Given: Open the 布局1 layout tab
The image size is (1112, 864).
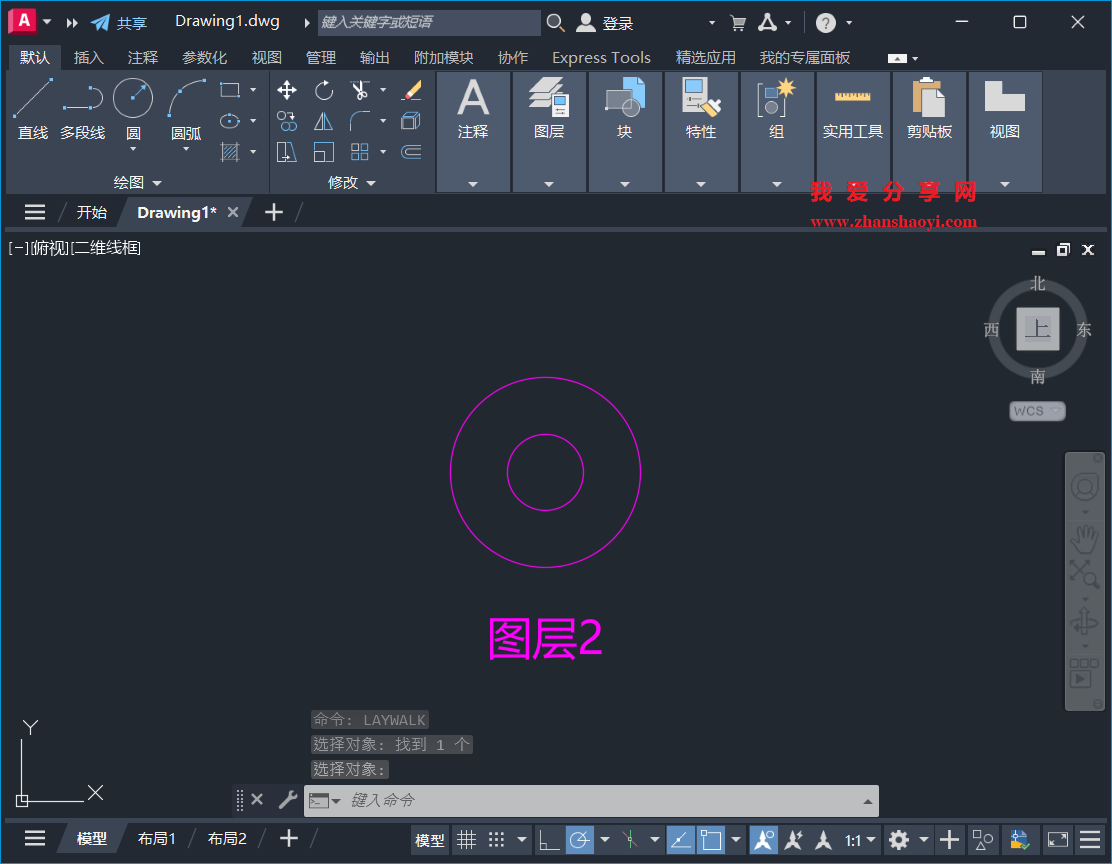Looking at the screenshot, I should (156, 838).
